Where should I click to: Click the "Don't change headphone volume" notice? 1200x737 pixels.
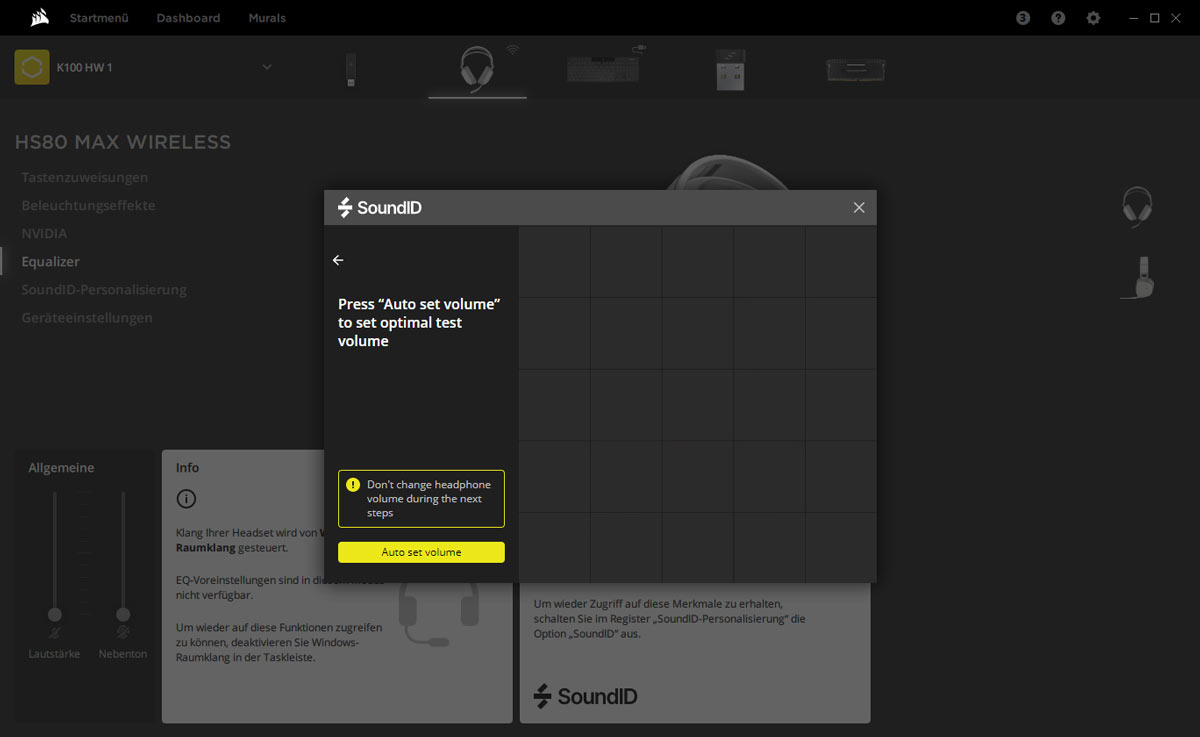point(421,498)
